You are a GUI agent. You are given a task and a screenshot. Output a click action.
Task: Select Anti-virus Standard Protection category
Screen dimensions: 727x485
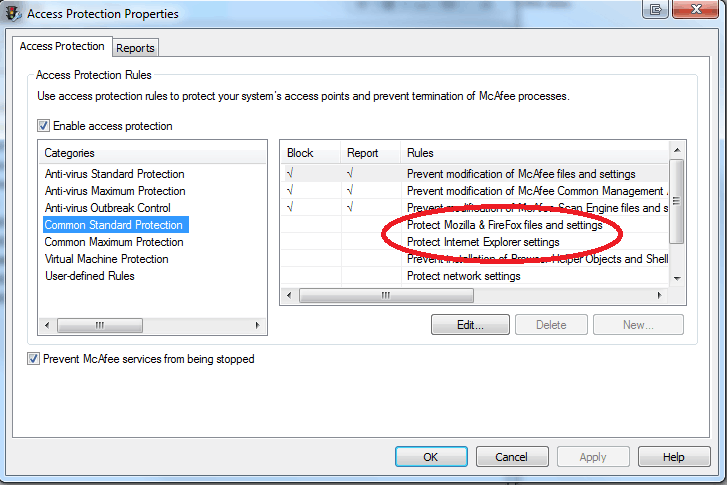[x=114, y=174]
